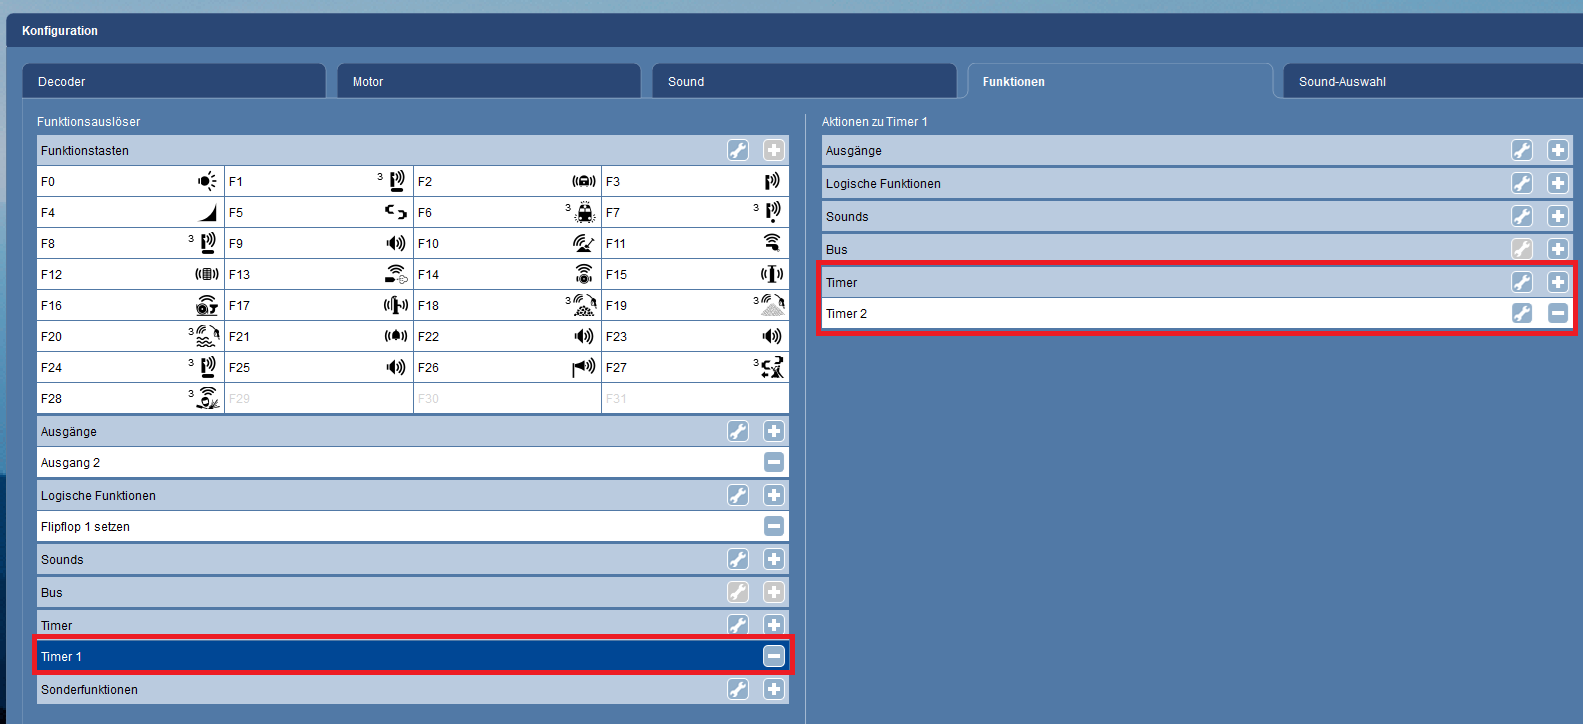Expand right-panel Bus section with plus
The image size is (1583, 724).
[x=1558, y=249]
